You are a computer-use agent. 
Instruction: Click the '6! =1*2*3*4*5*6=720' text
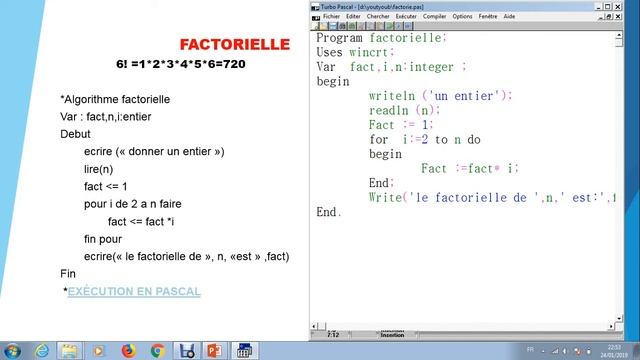[181, 64]
